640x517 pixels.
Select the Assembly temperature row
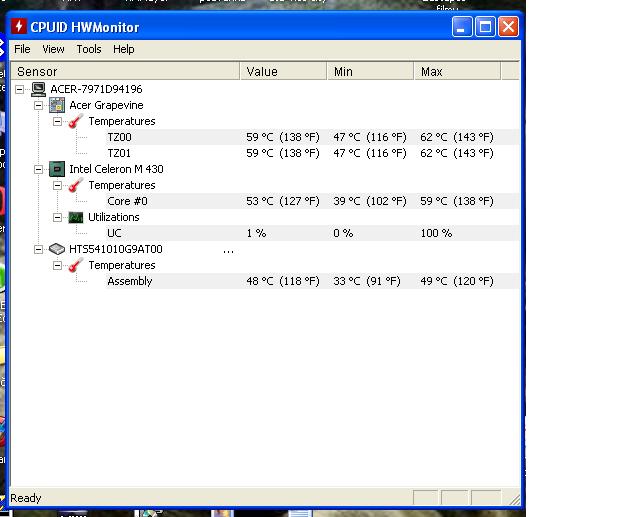tap(313, 281)
